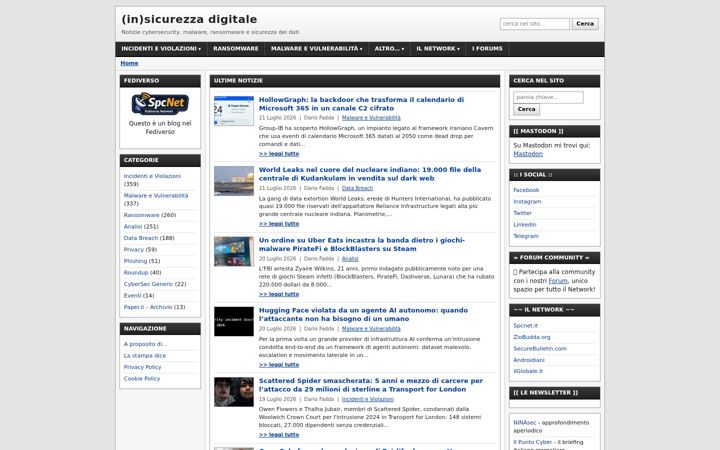Open the World Leaks Kudankulam article title
This screenshot has width=720, height=450.
click(370, 174)
